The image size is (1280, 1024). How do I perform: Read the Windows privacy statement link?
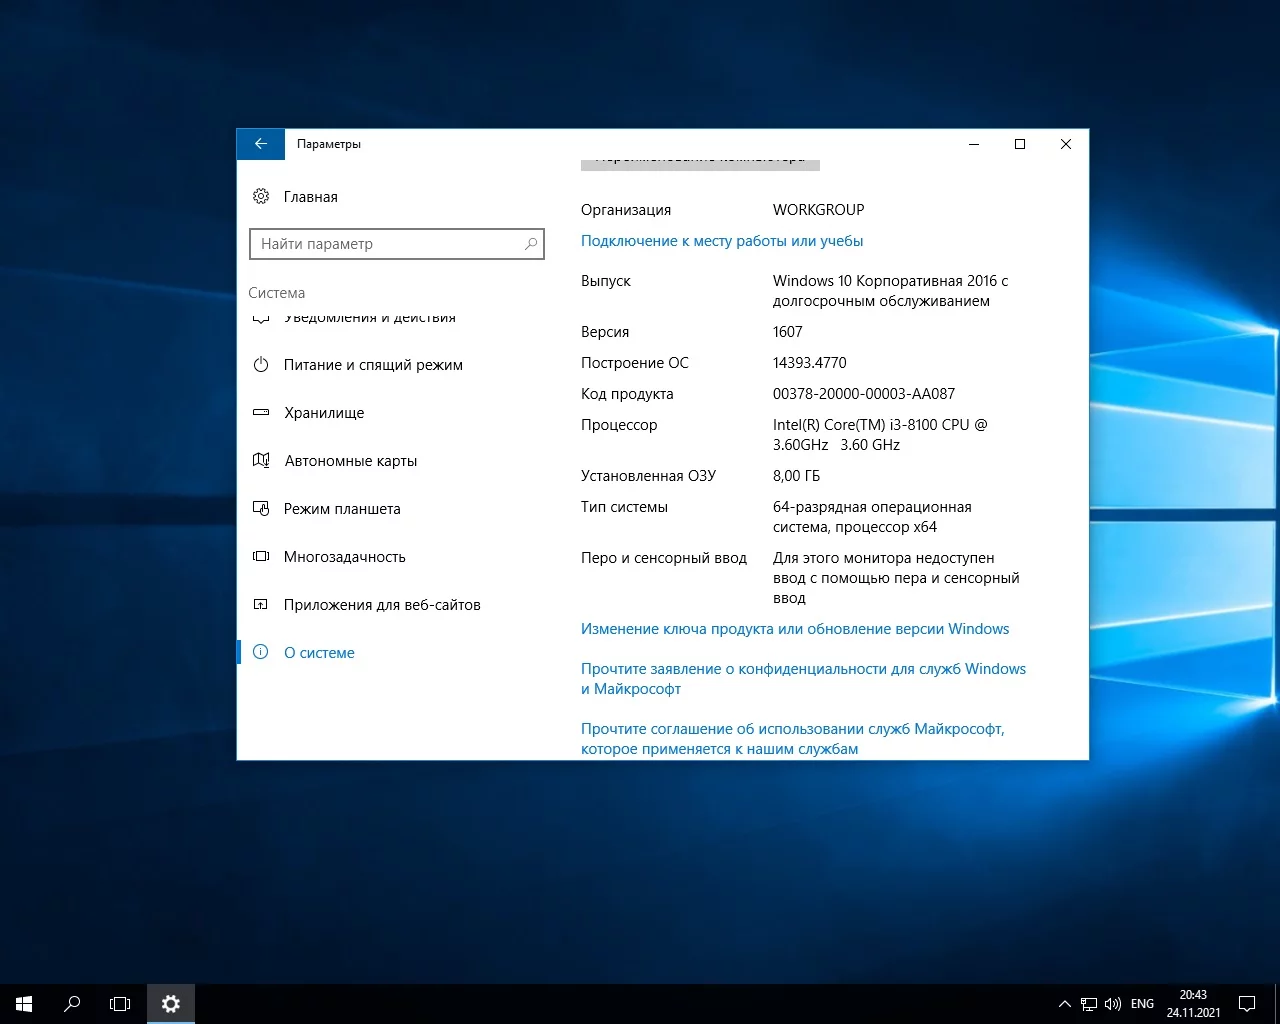(x=802, y=669)
